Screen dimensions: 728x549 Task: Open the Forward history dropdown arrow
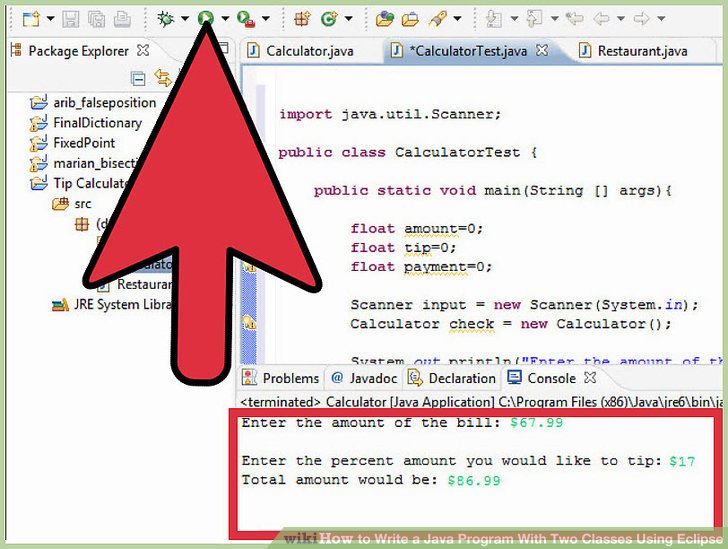[x=661, y=19]
